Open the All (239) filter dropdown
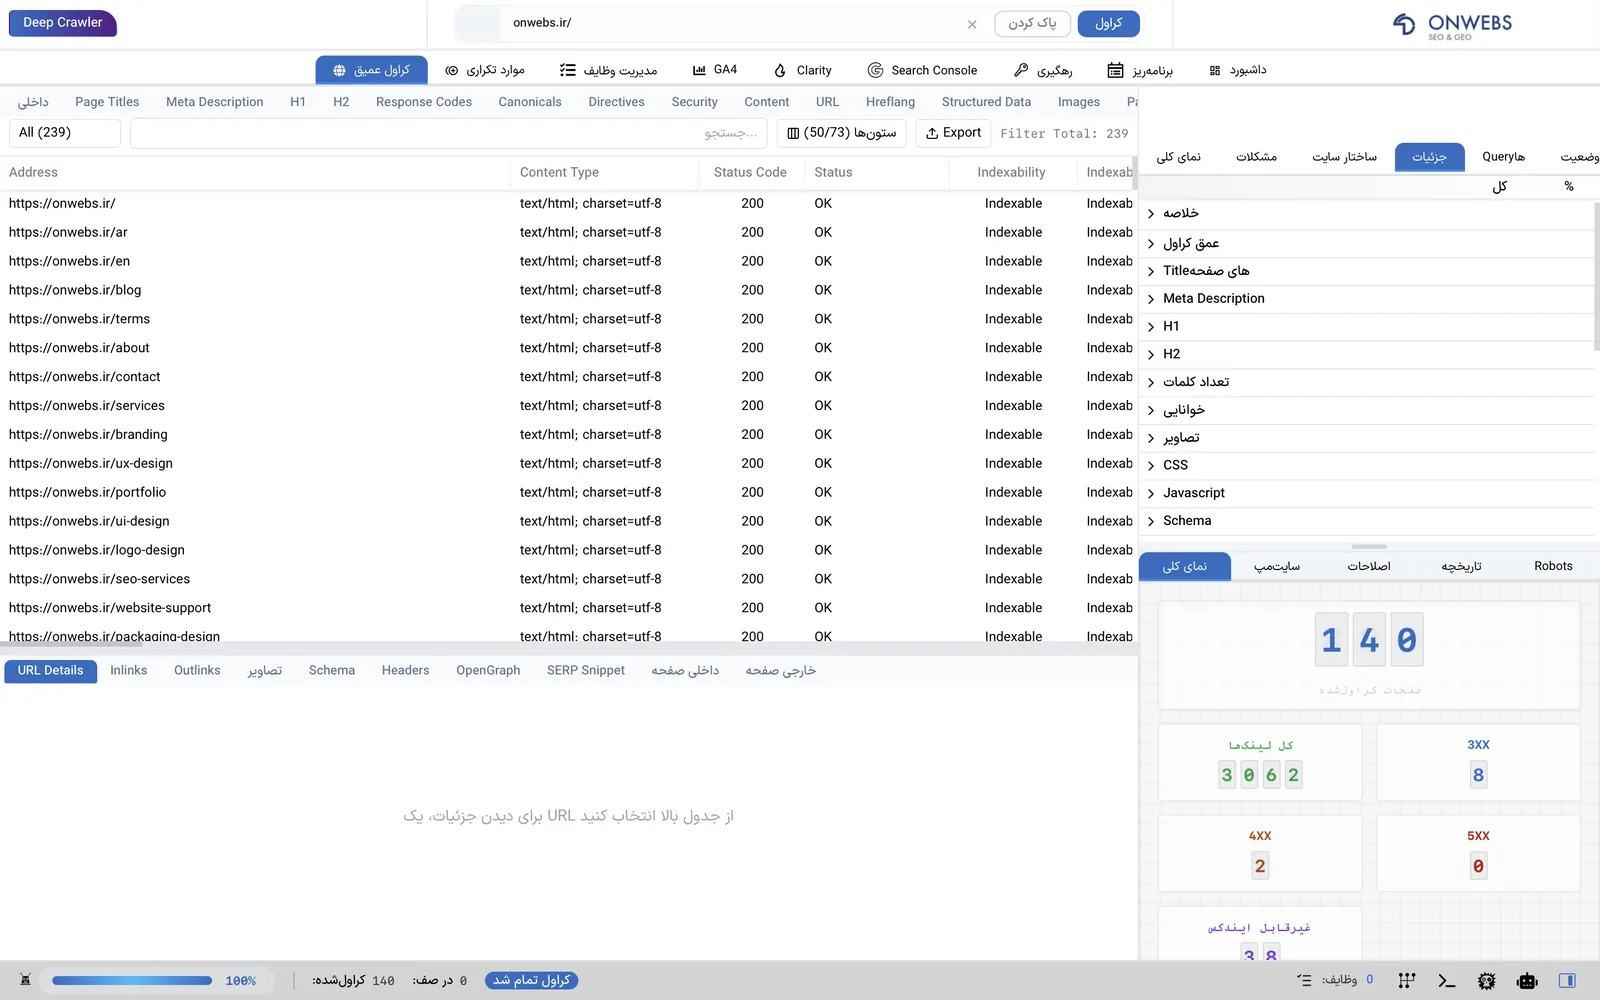 tap(64, 133)
